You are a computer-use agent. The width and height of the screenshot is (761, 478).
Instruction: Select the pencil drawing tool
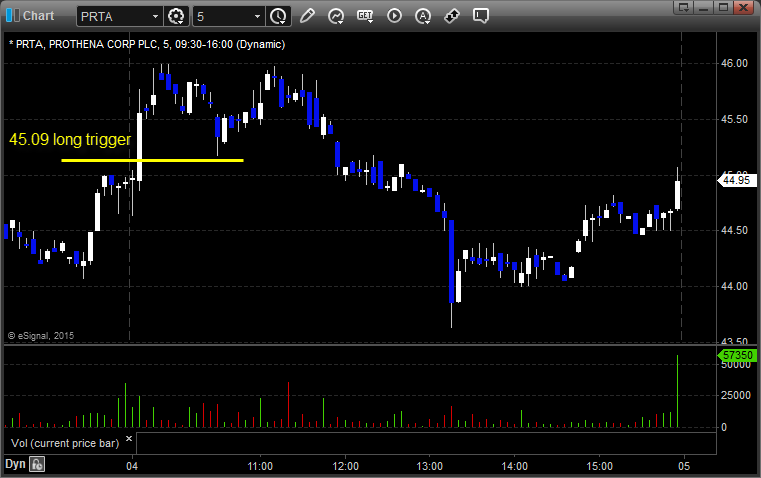[x=307, y=16]
